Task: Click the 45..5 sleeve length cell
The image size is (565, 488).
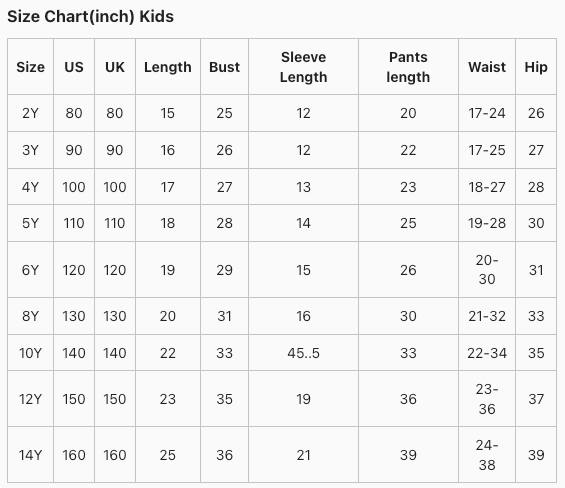Action: 303,353
